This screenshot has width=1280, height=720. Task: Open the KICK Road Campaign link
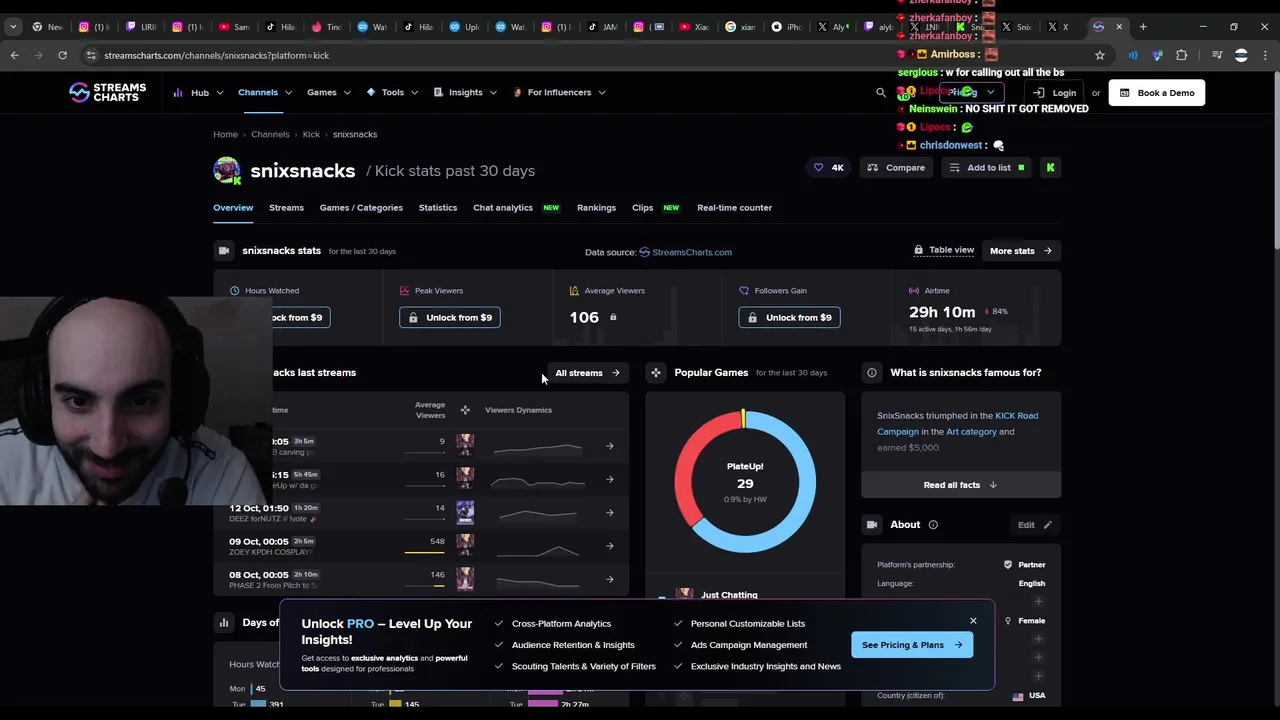point(957,424)
